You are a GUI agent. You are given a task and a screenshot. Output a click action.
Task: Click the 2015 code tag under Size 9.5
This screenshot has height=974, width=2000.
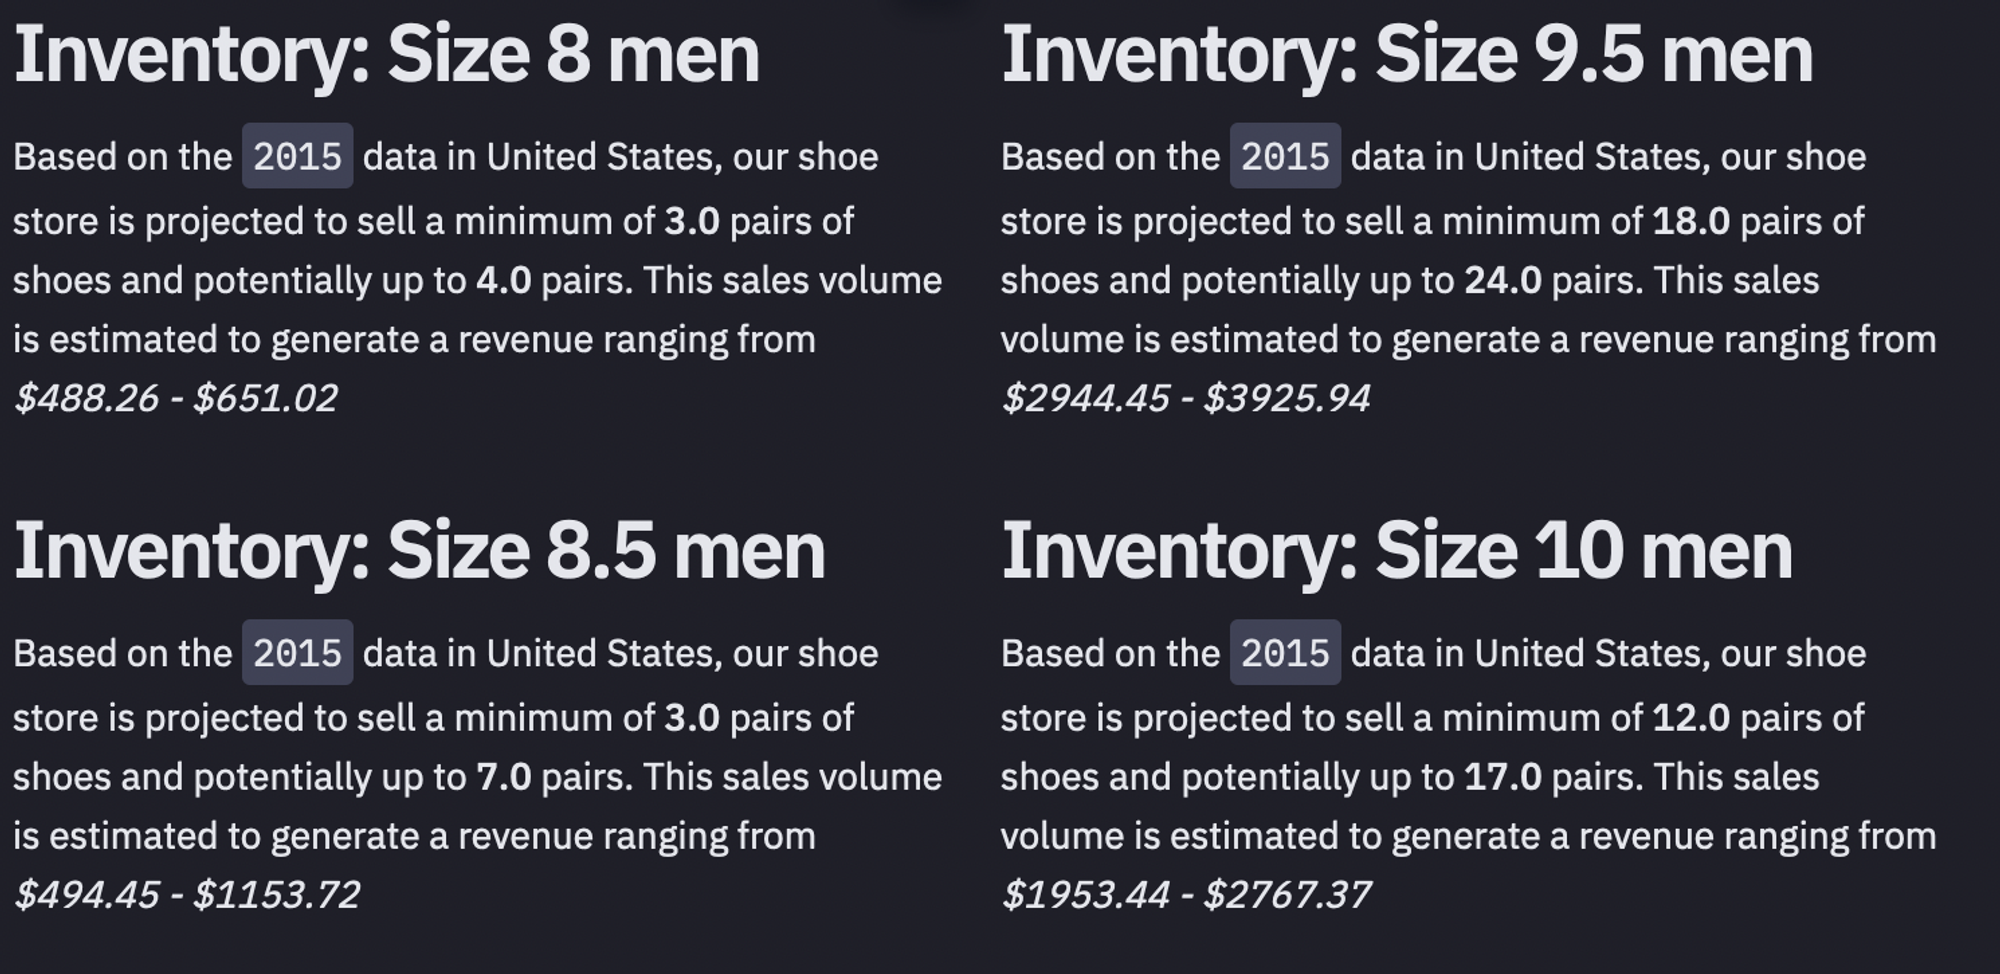(1285, 156)
